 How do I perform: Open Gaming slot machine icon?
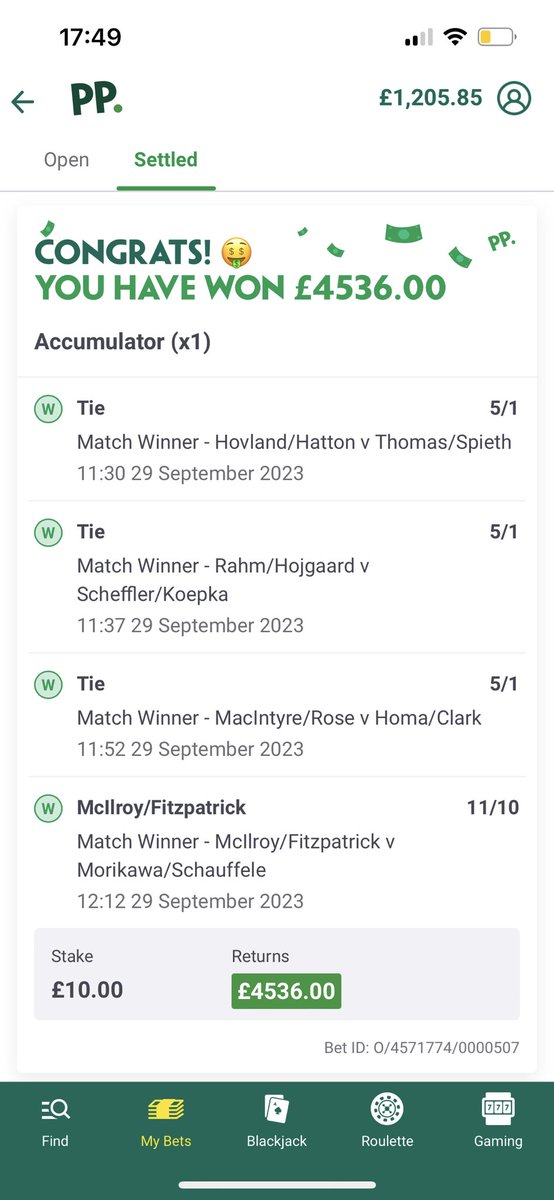click(x=498, y=1108)
